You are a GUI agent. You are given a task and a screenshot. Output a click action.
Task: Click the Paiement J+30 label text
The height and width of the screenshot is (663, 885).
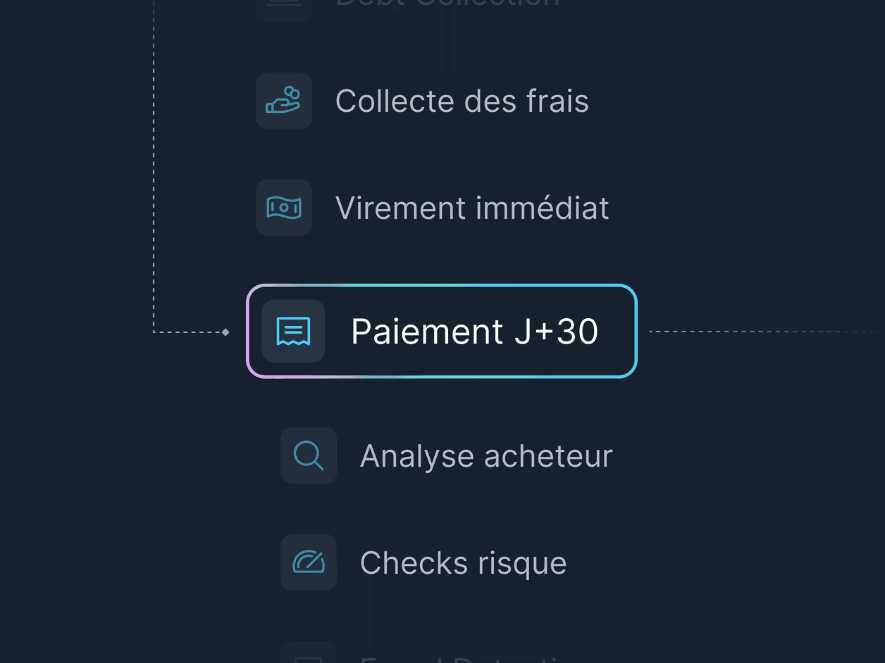click(474, 331)
